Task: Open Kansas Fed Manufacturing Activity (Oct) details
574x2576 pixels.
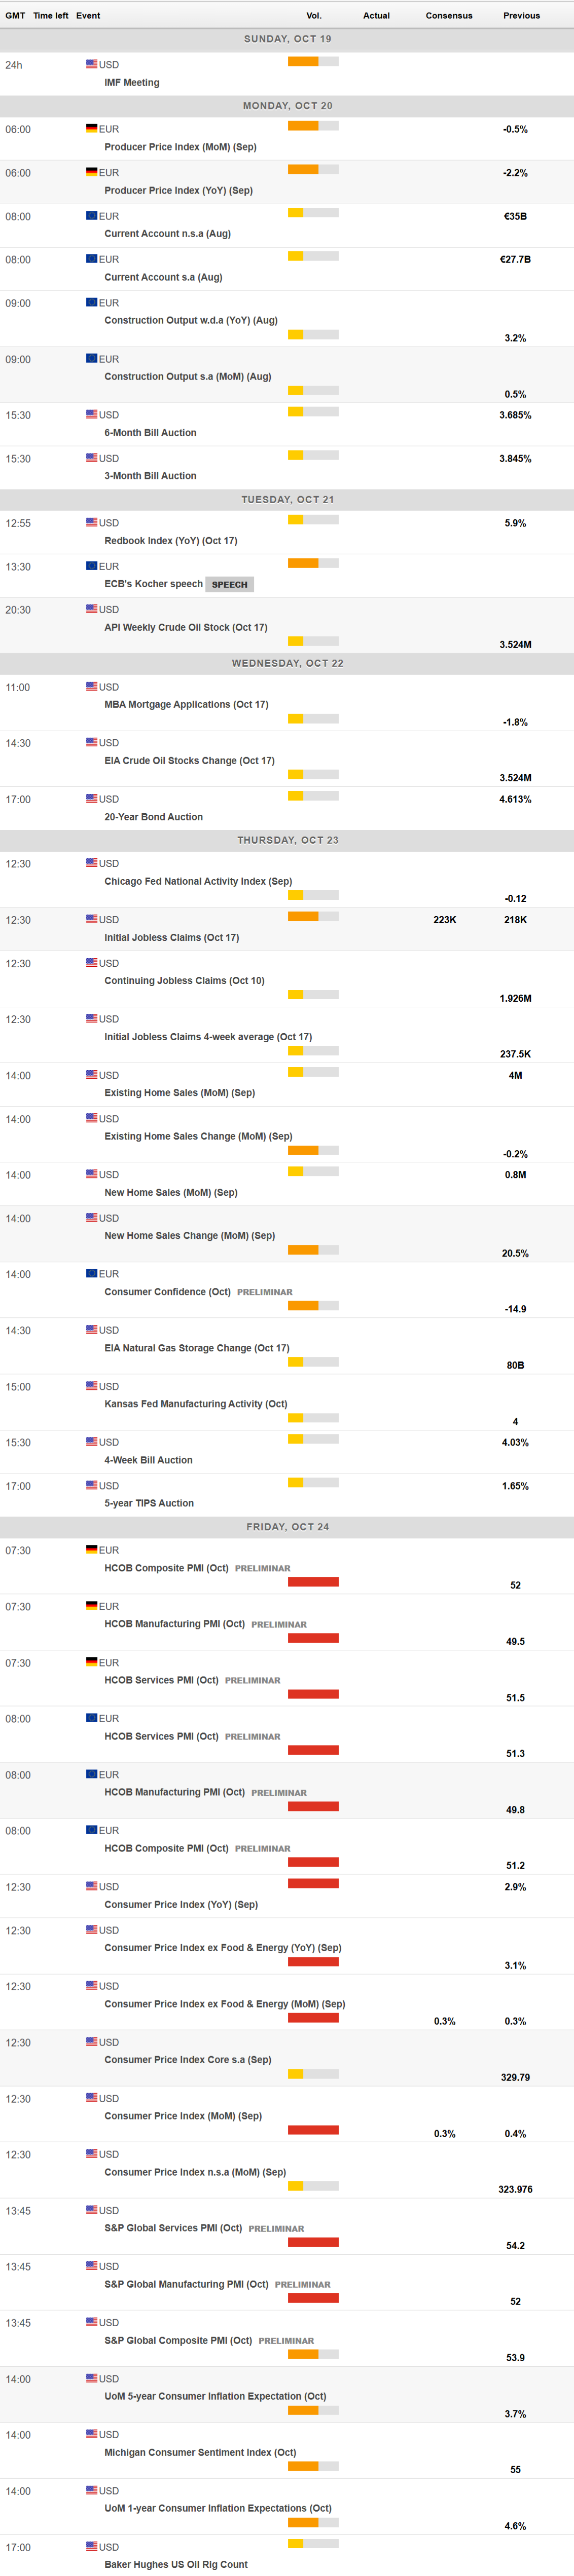Action: 196,1404
